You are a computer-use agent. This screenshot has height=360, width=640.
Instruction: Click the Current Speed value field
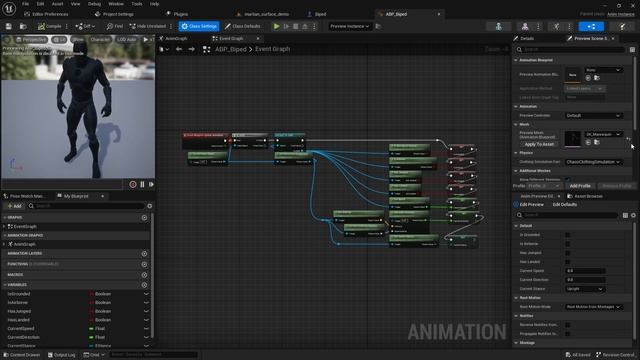585,271
